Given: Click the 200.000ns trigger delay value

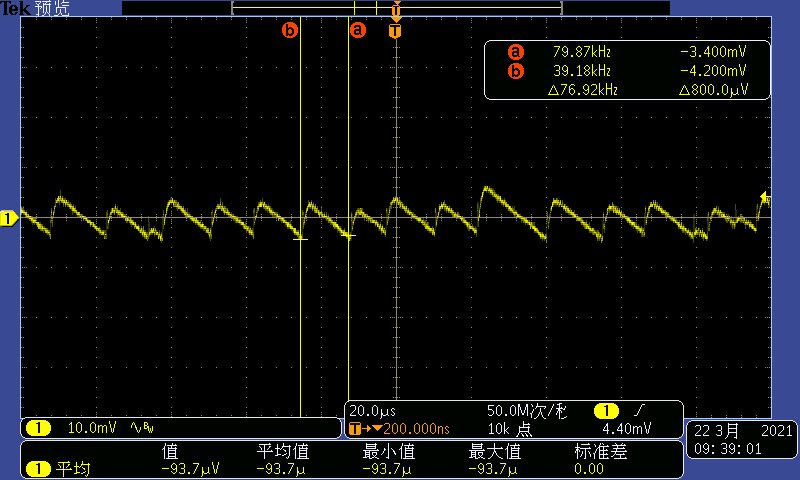Looking at the screenshot, I should pyautogui.click(x=416, y=428).
